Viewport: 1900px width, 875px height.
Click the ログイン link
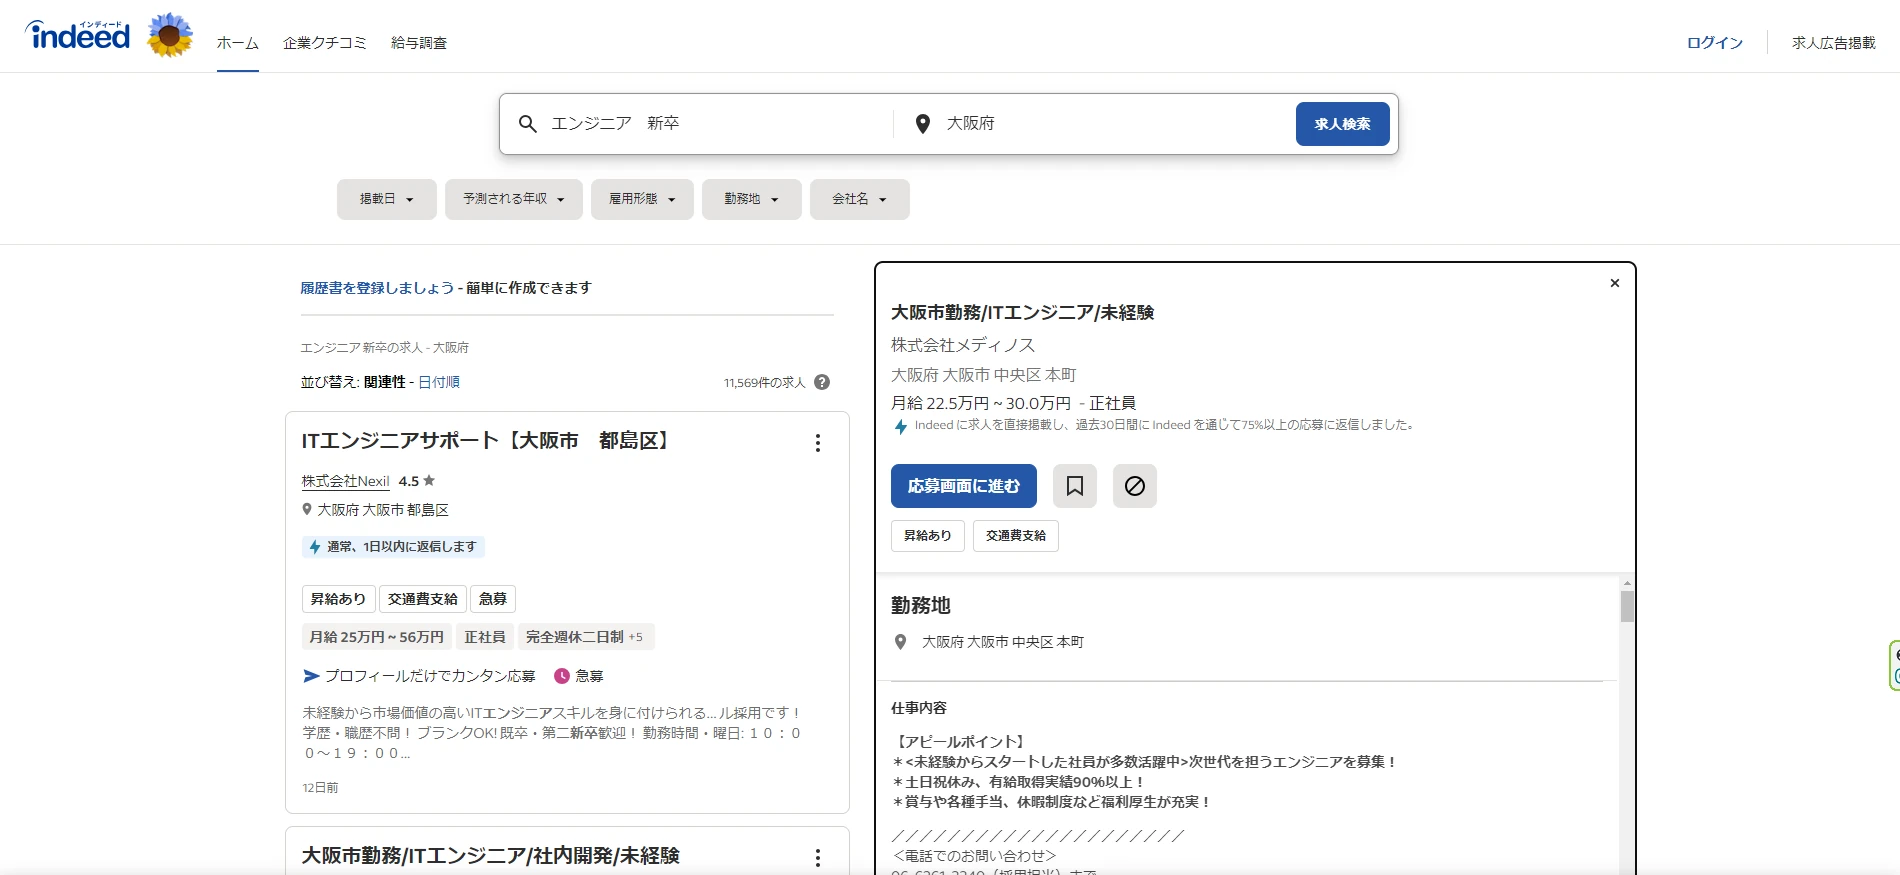[1715, 43]
